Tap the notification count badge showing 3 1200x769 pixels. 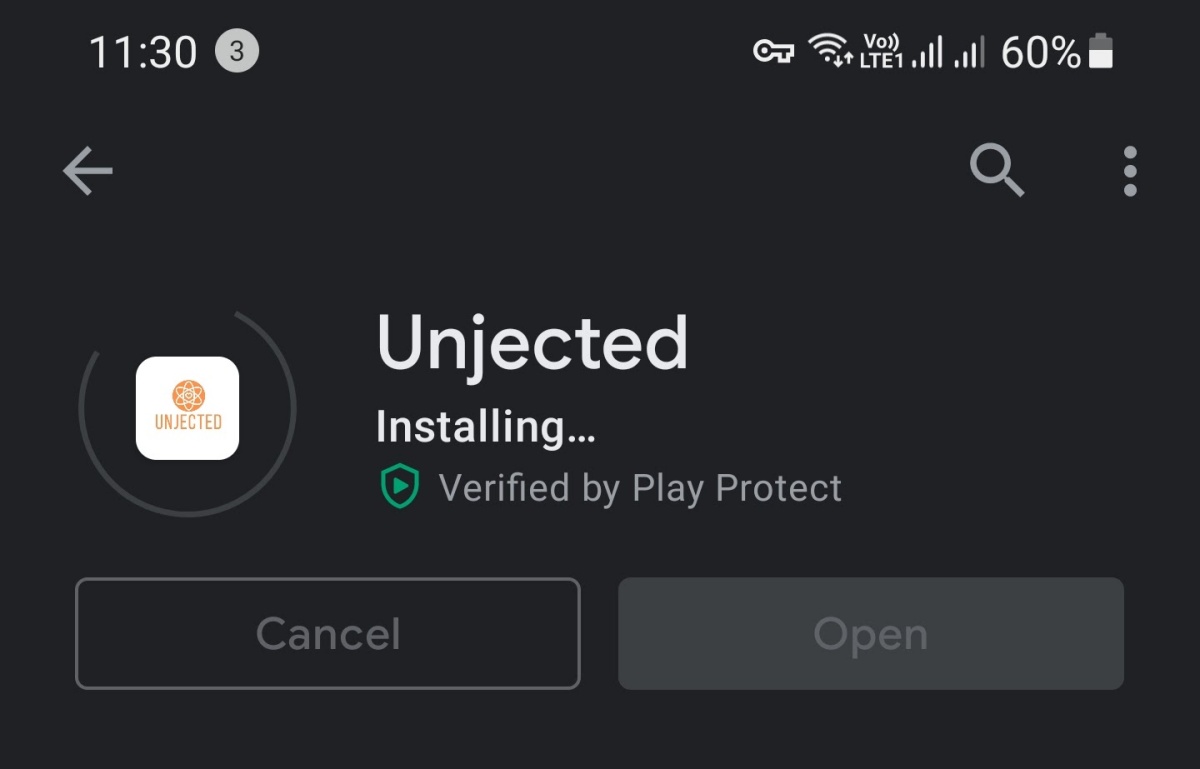[x=237, y=51]
